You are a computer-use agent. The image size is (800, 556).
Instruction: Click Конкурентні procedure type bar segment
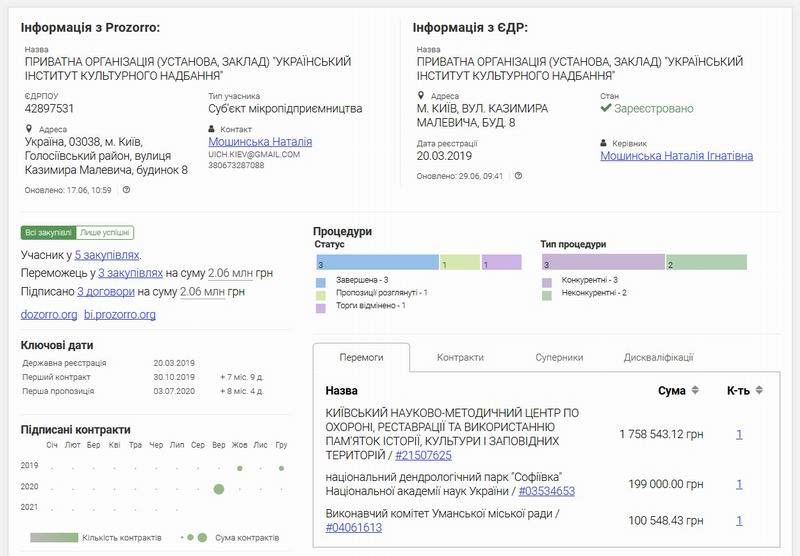(x=604, y=262)
